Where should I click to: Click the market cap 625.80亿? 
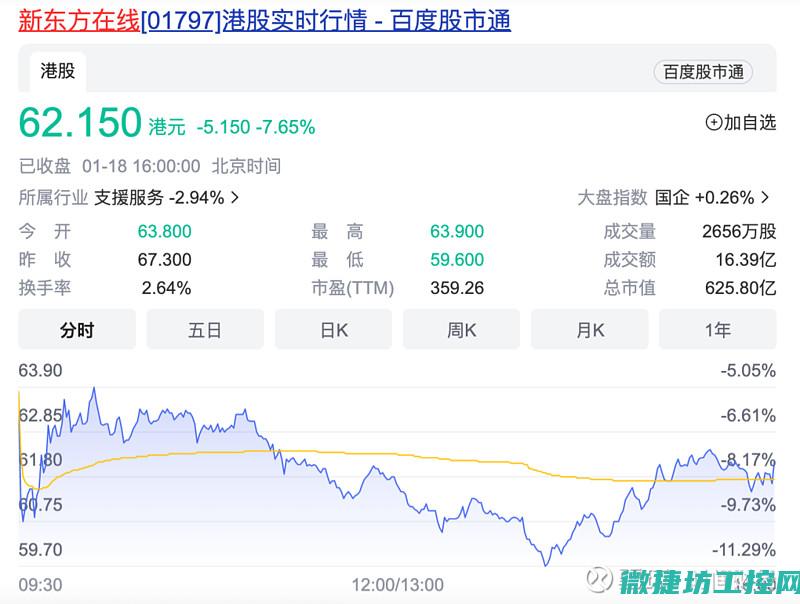click(740, 288)
